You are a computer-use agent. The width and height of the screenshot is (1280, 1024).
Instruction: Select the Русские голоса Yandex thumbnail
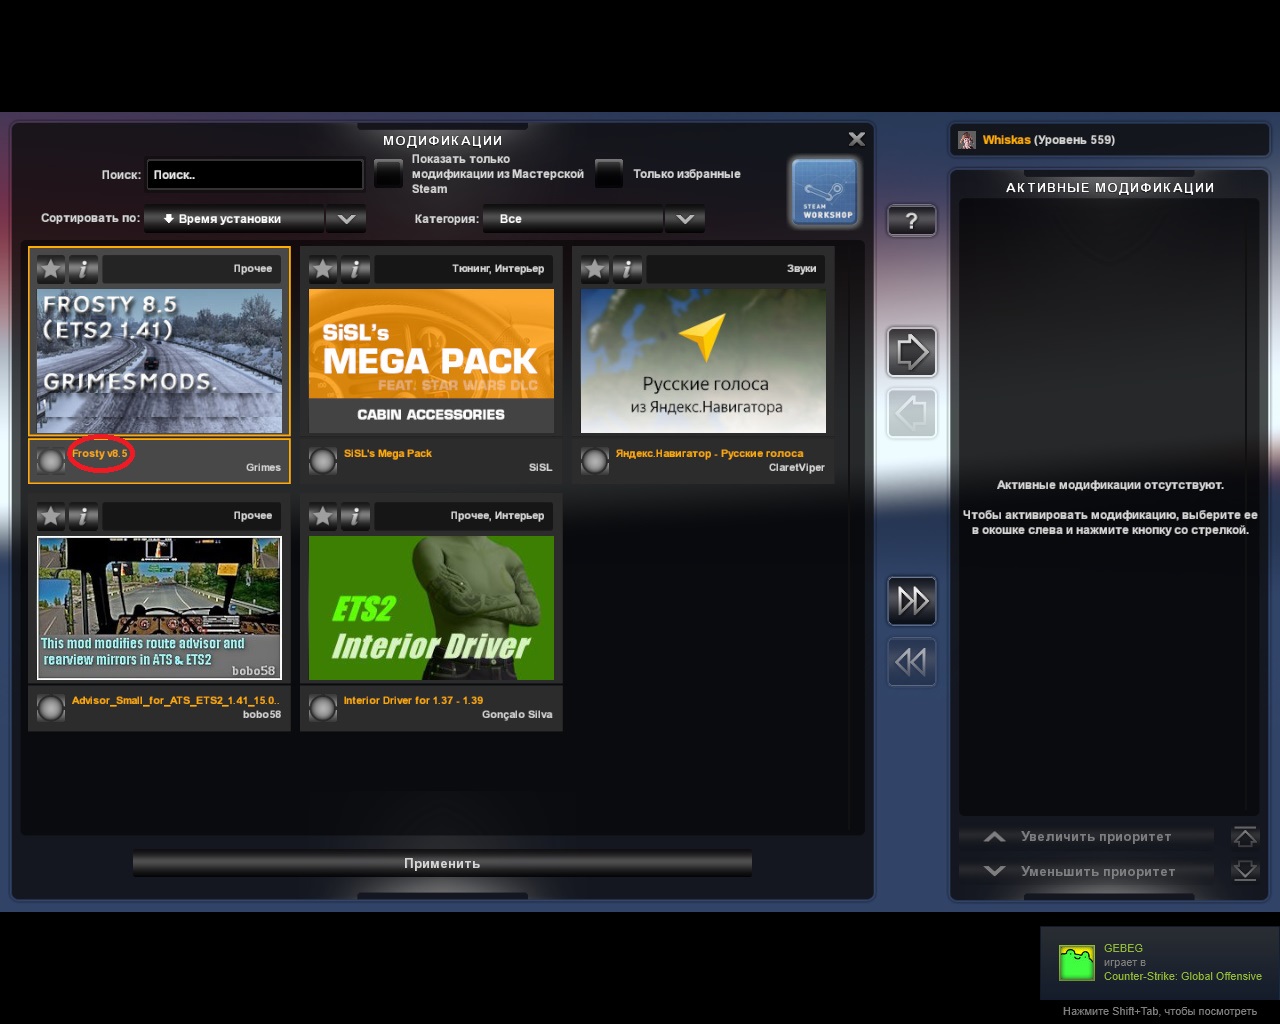[703, 361]
